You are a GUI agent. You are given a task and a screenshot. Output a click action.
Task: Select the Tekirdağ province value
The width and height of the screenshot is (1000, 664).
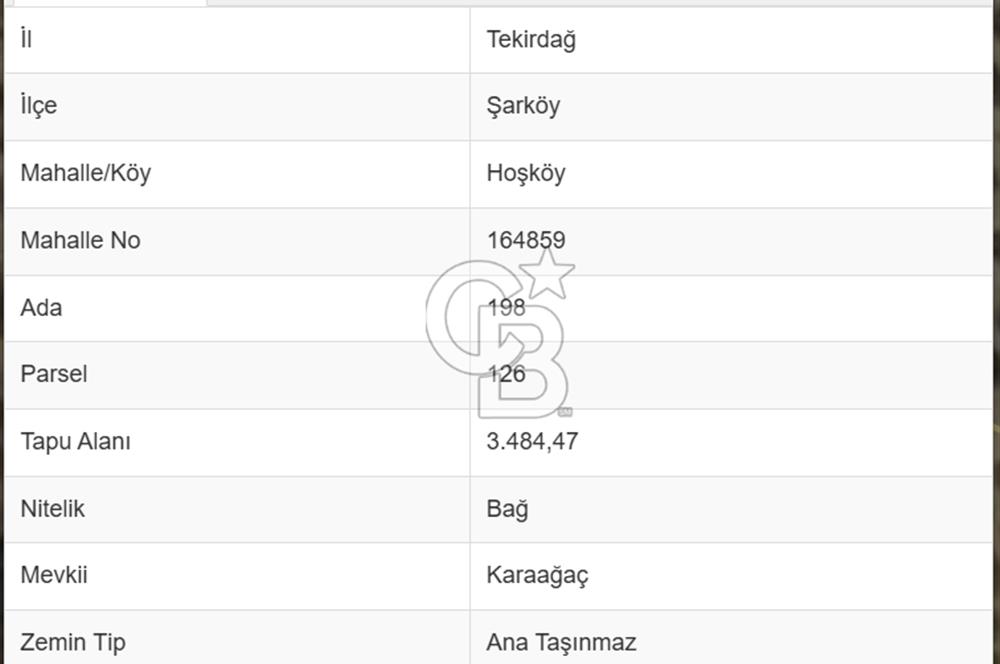tap(531, 40)
